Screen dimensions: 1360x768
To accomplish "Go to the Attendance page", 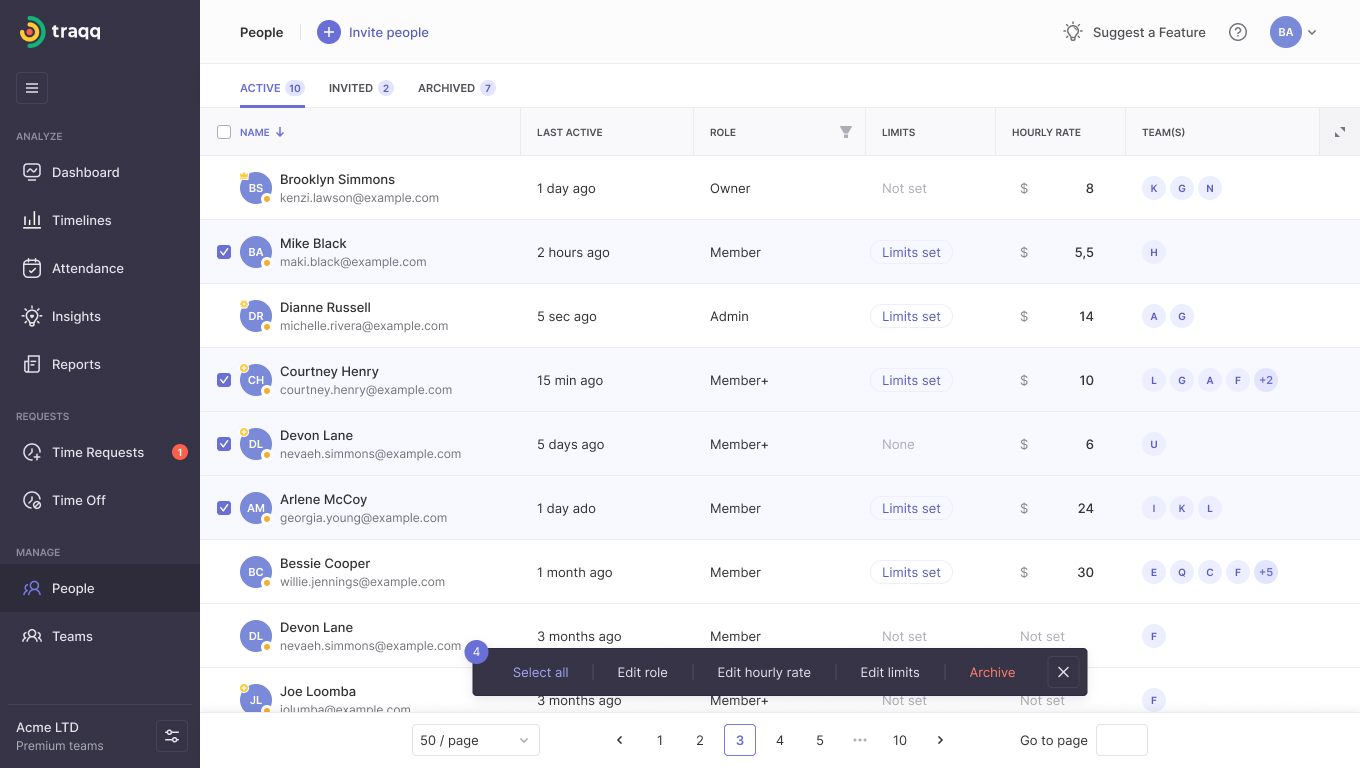I will pyautogui.click(x=87, y=268).
